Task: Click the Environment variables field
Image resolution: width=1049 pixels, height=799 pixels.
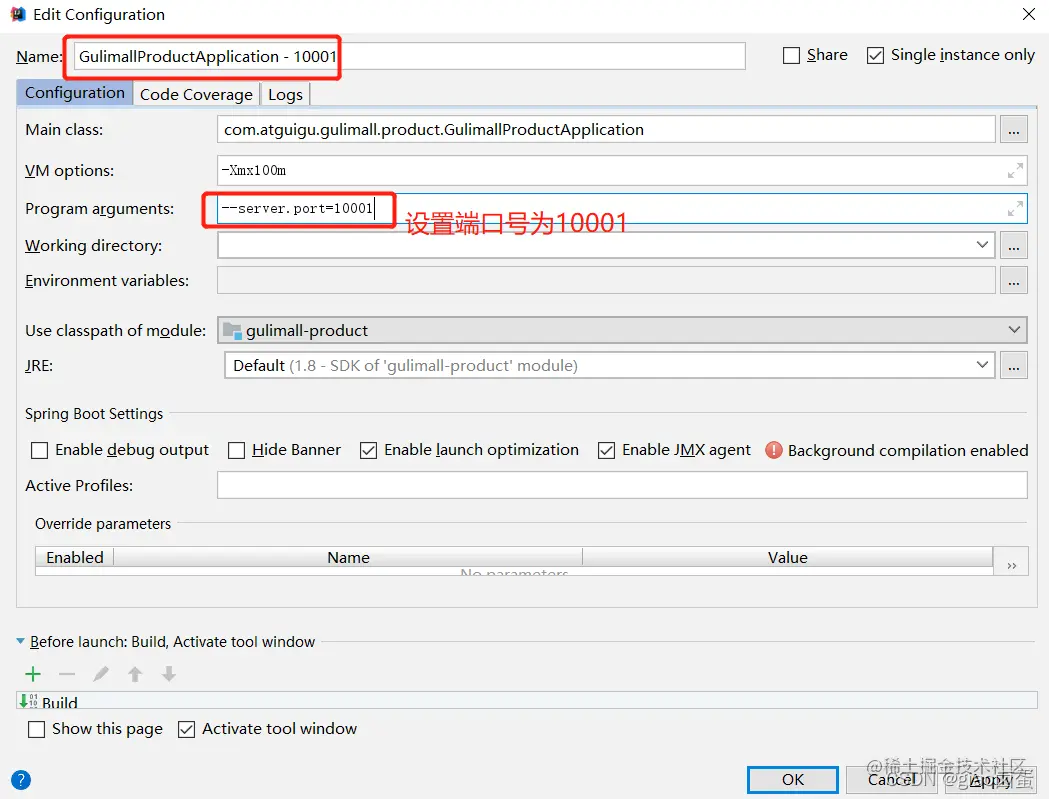Action: pyautogui.click(x=606, y=280)
